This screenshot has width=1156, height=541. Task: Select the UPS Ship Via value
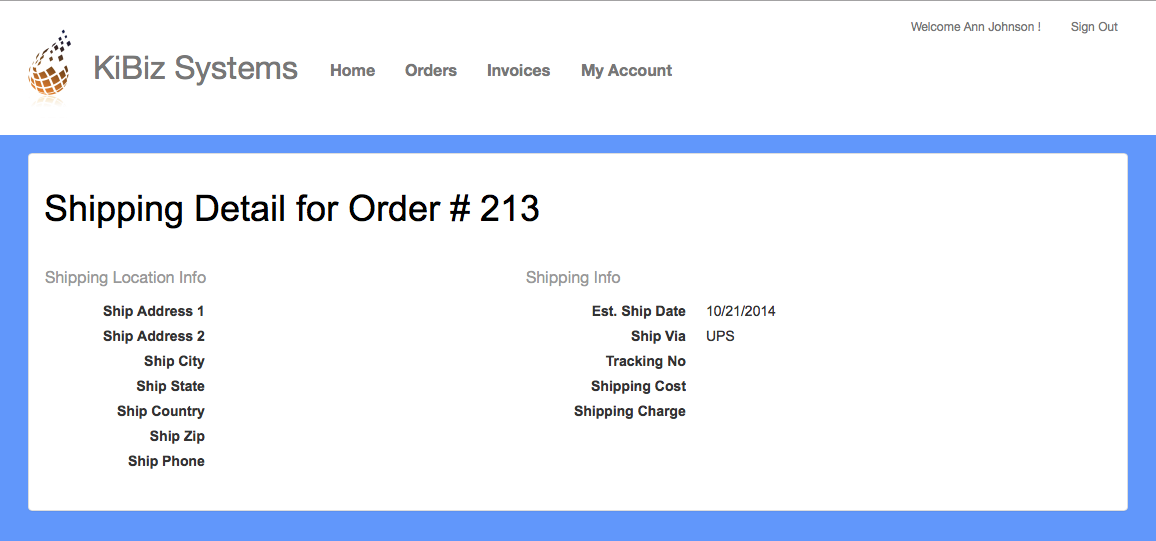click(720, 337)
